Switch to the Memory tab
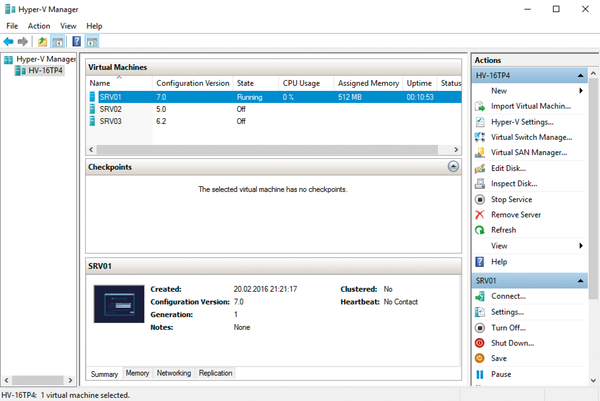 [x=137, y=373]
